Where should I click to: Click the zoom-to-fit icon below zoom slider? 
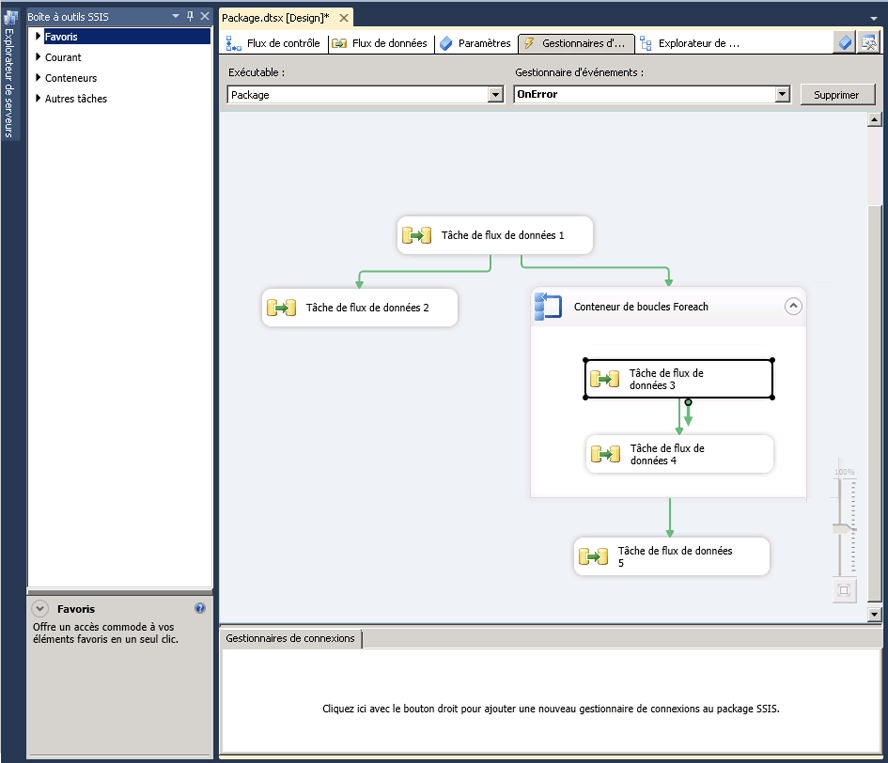844,590
